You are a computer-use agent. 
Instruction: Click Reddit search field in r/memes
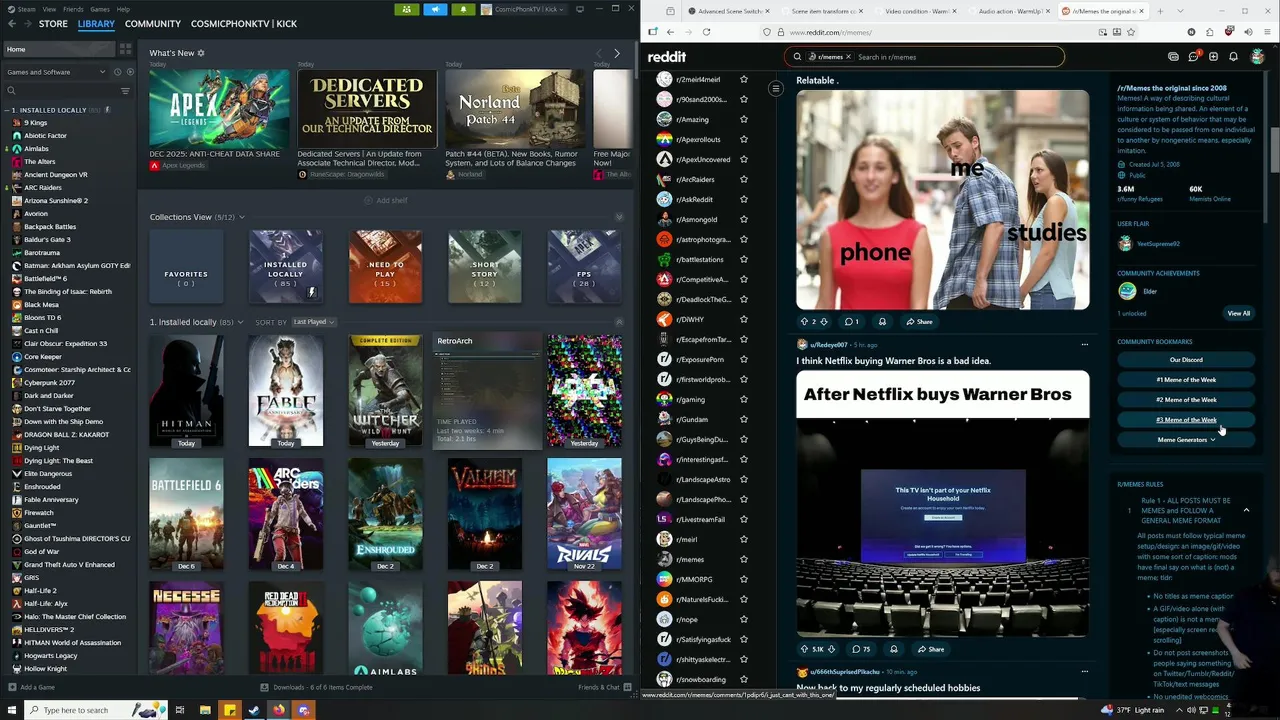[x=925, y=57]
